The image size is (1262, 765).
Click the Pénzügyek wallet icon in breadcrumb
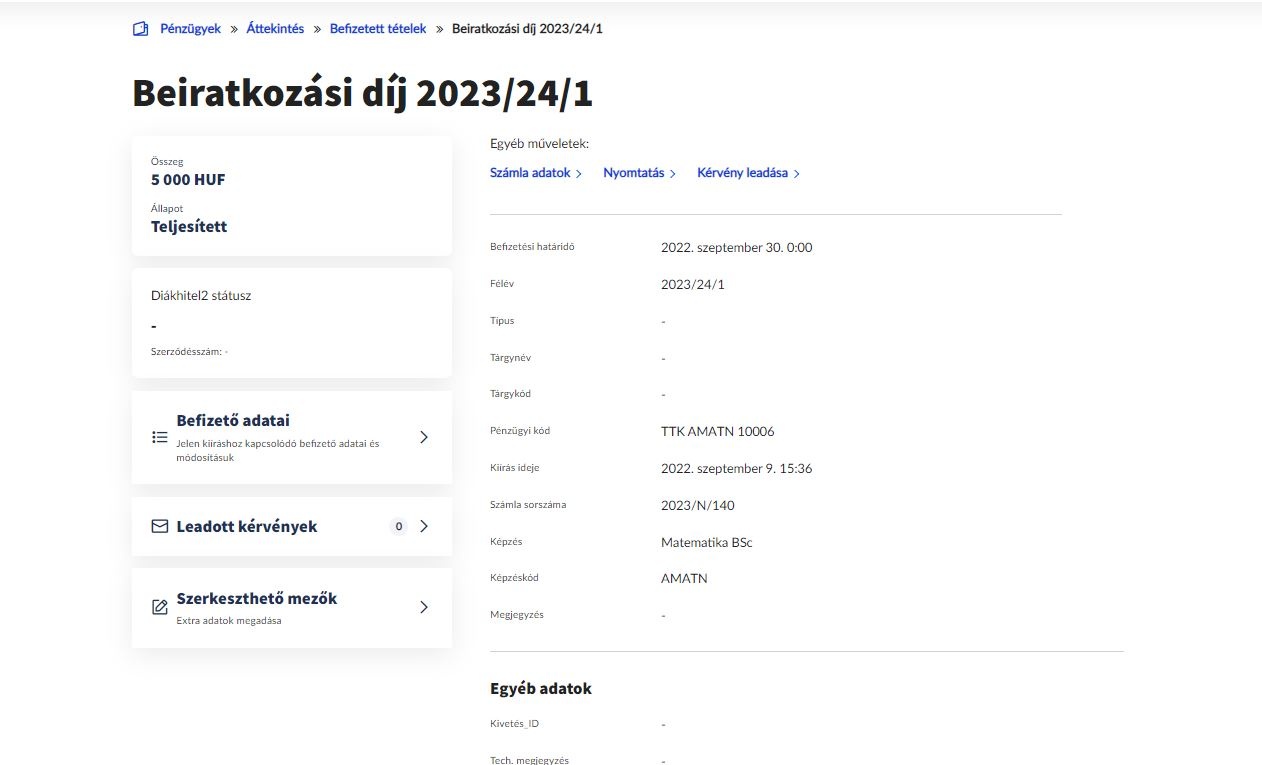[x=140, y=29]
